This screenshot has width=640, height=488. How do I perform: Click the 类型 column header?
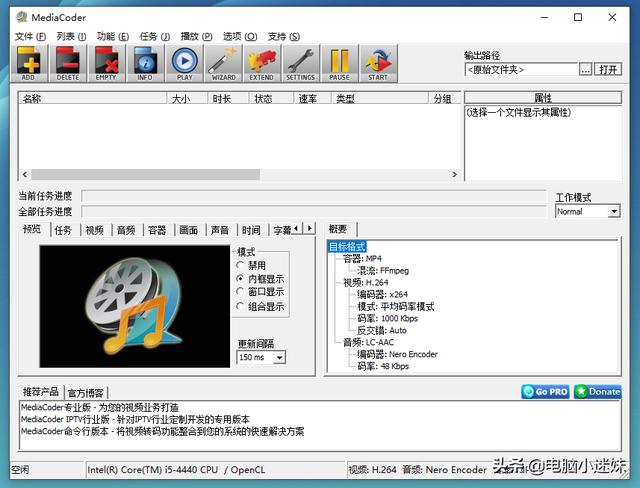380,98
